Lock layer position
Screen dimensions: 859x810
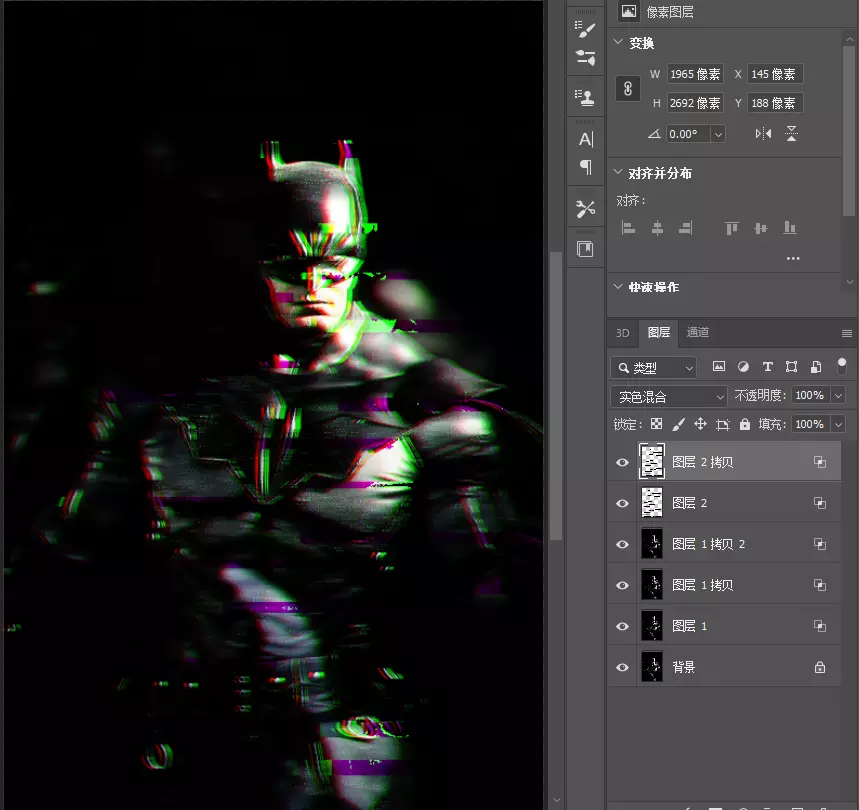(700, 424)
